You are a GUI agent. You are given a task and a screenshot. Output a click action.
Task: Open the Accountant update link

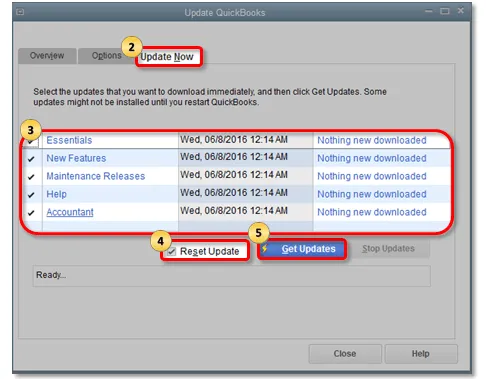click(70, 212)
